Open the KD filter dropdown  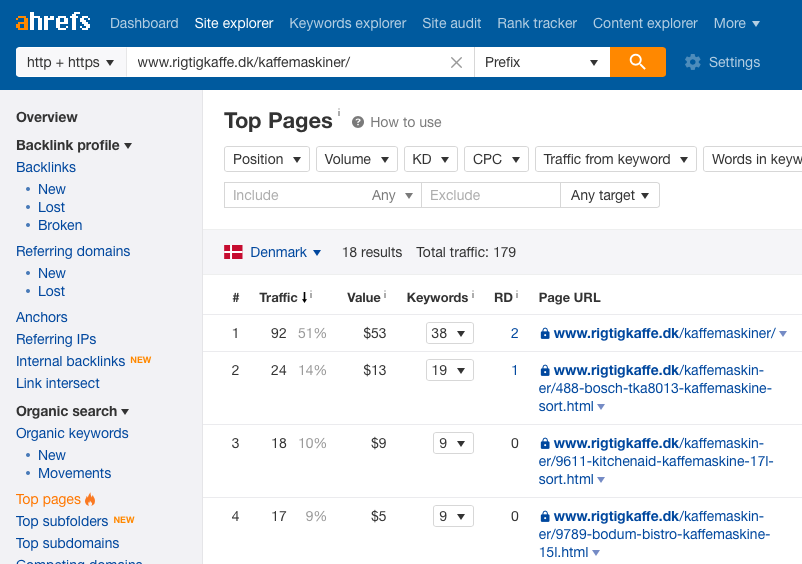click(x=431, y=159)
